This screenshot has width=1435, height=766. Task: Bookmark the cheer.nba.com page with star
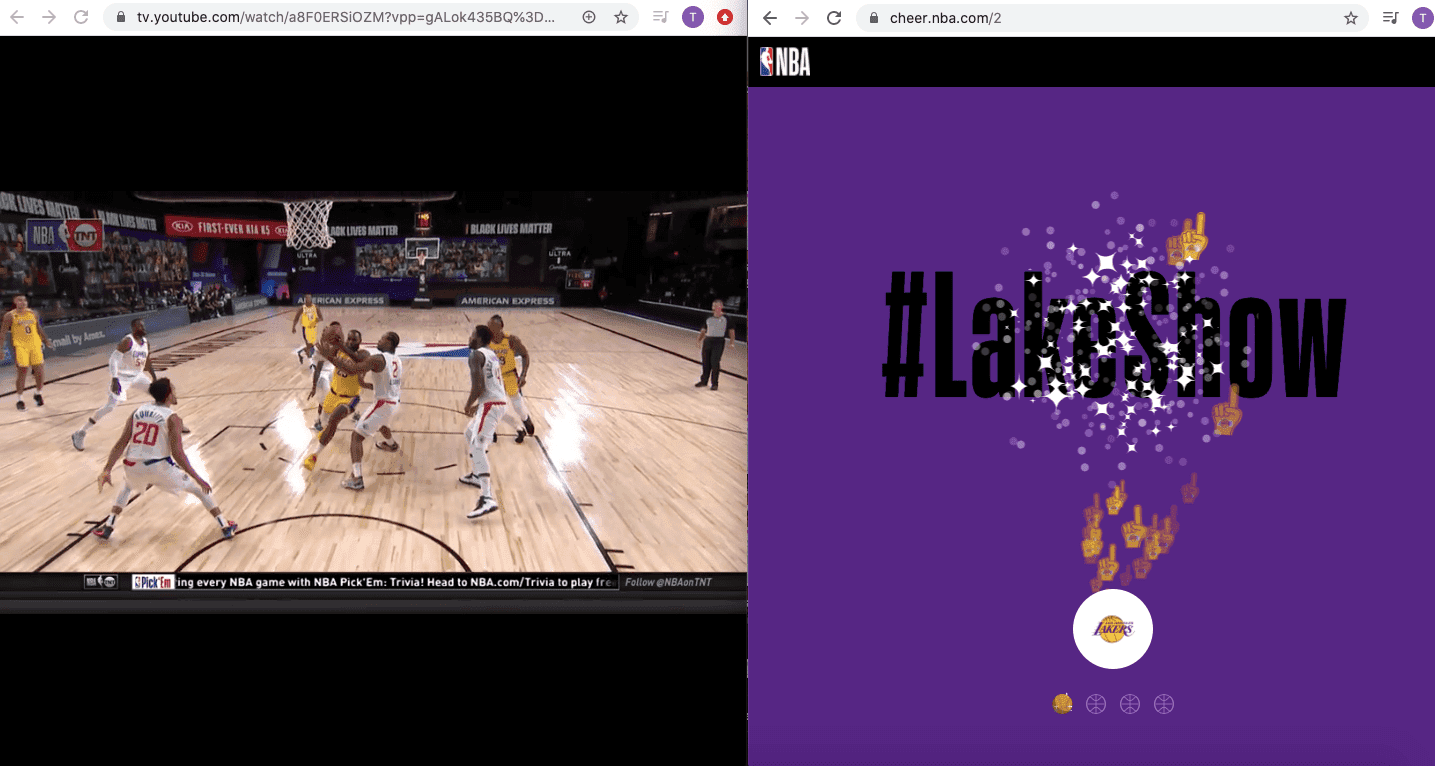coord(1351,18)
